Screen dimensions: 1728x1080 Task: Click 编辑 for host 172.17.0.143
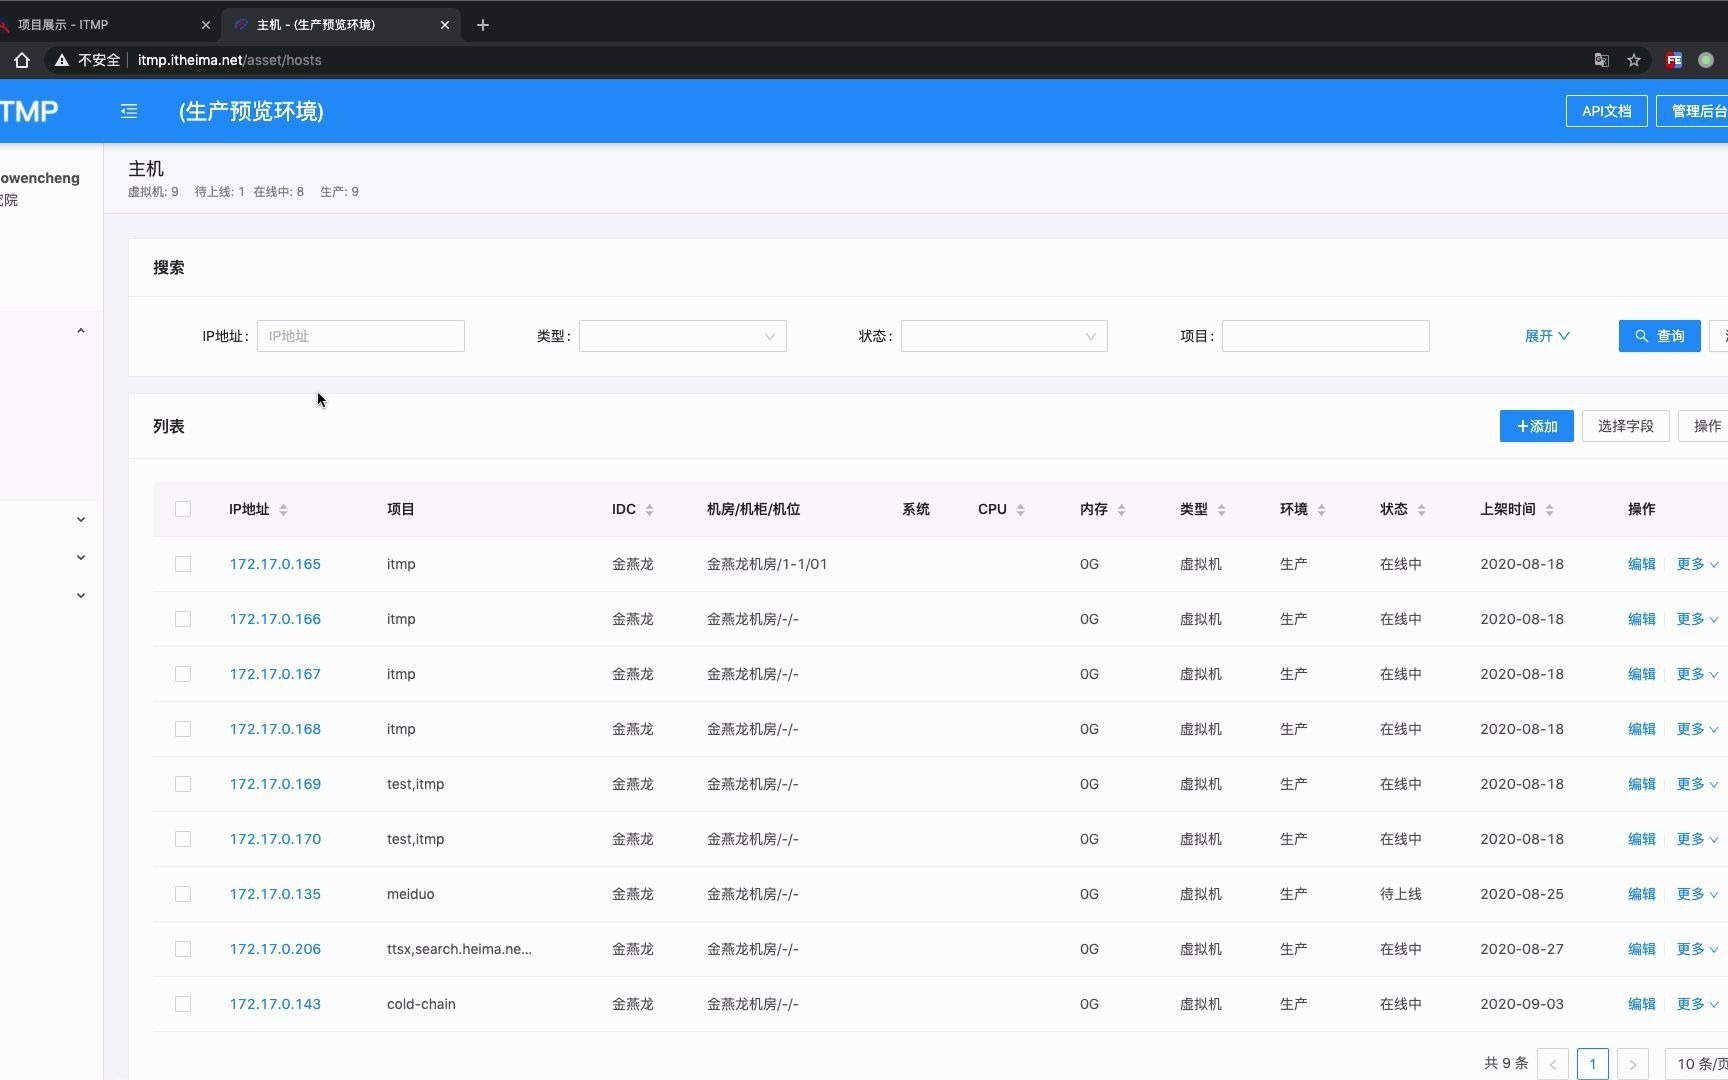pos(1642,1004)
